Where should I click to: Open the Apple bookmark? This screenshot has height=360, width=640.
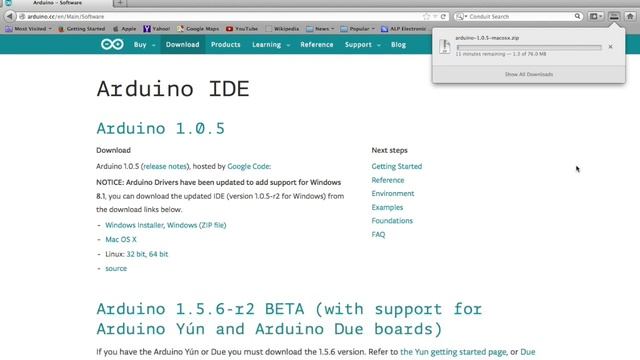tap(124, 29)
